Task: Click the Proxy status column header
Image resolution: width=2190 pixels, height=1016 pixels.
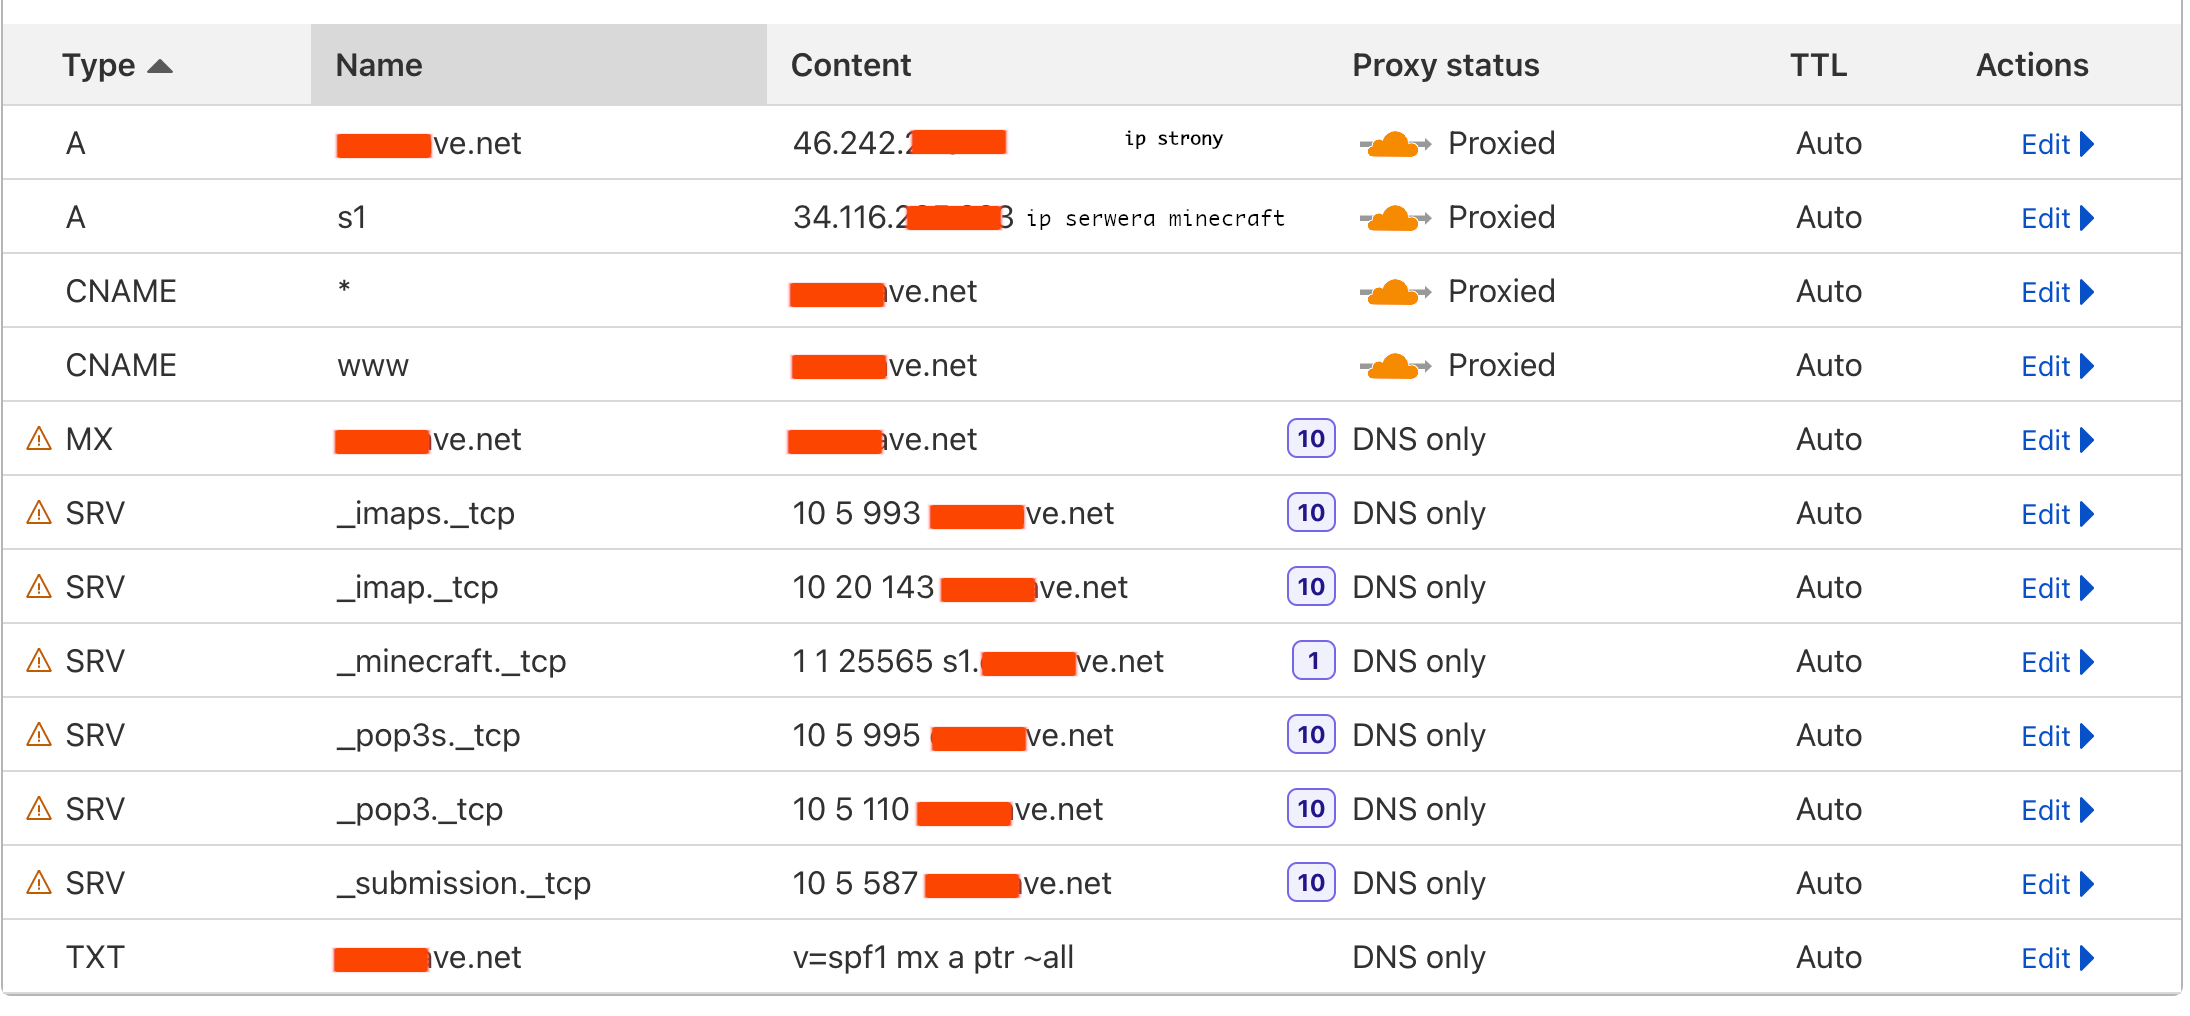Action: [1445, 66]
